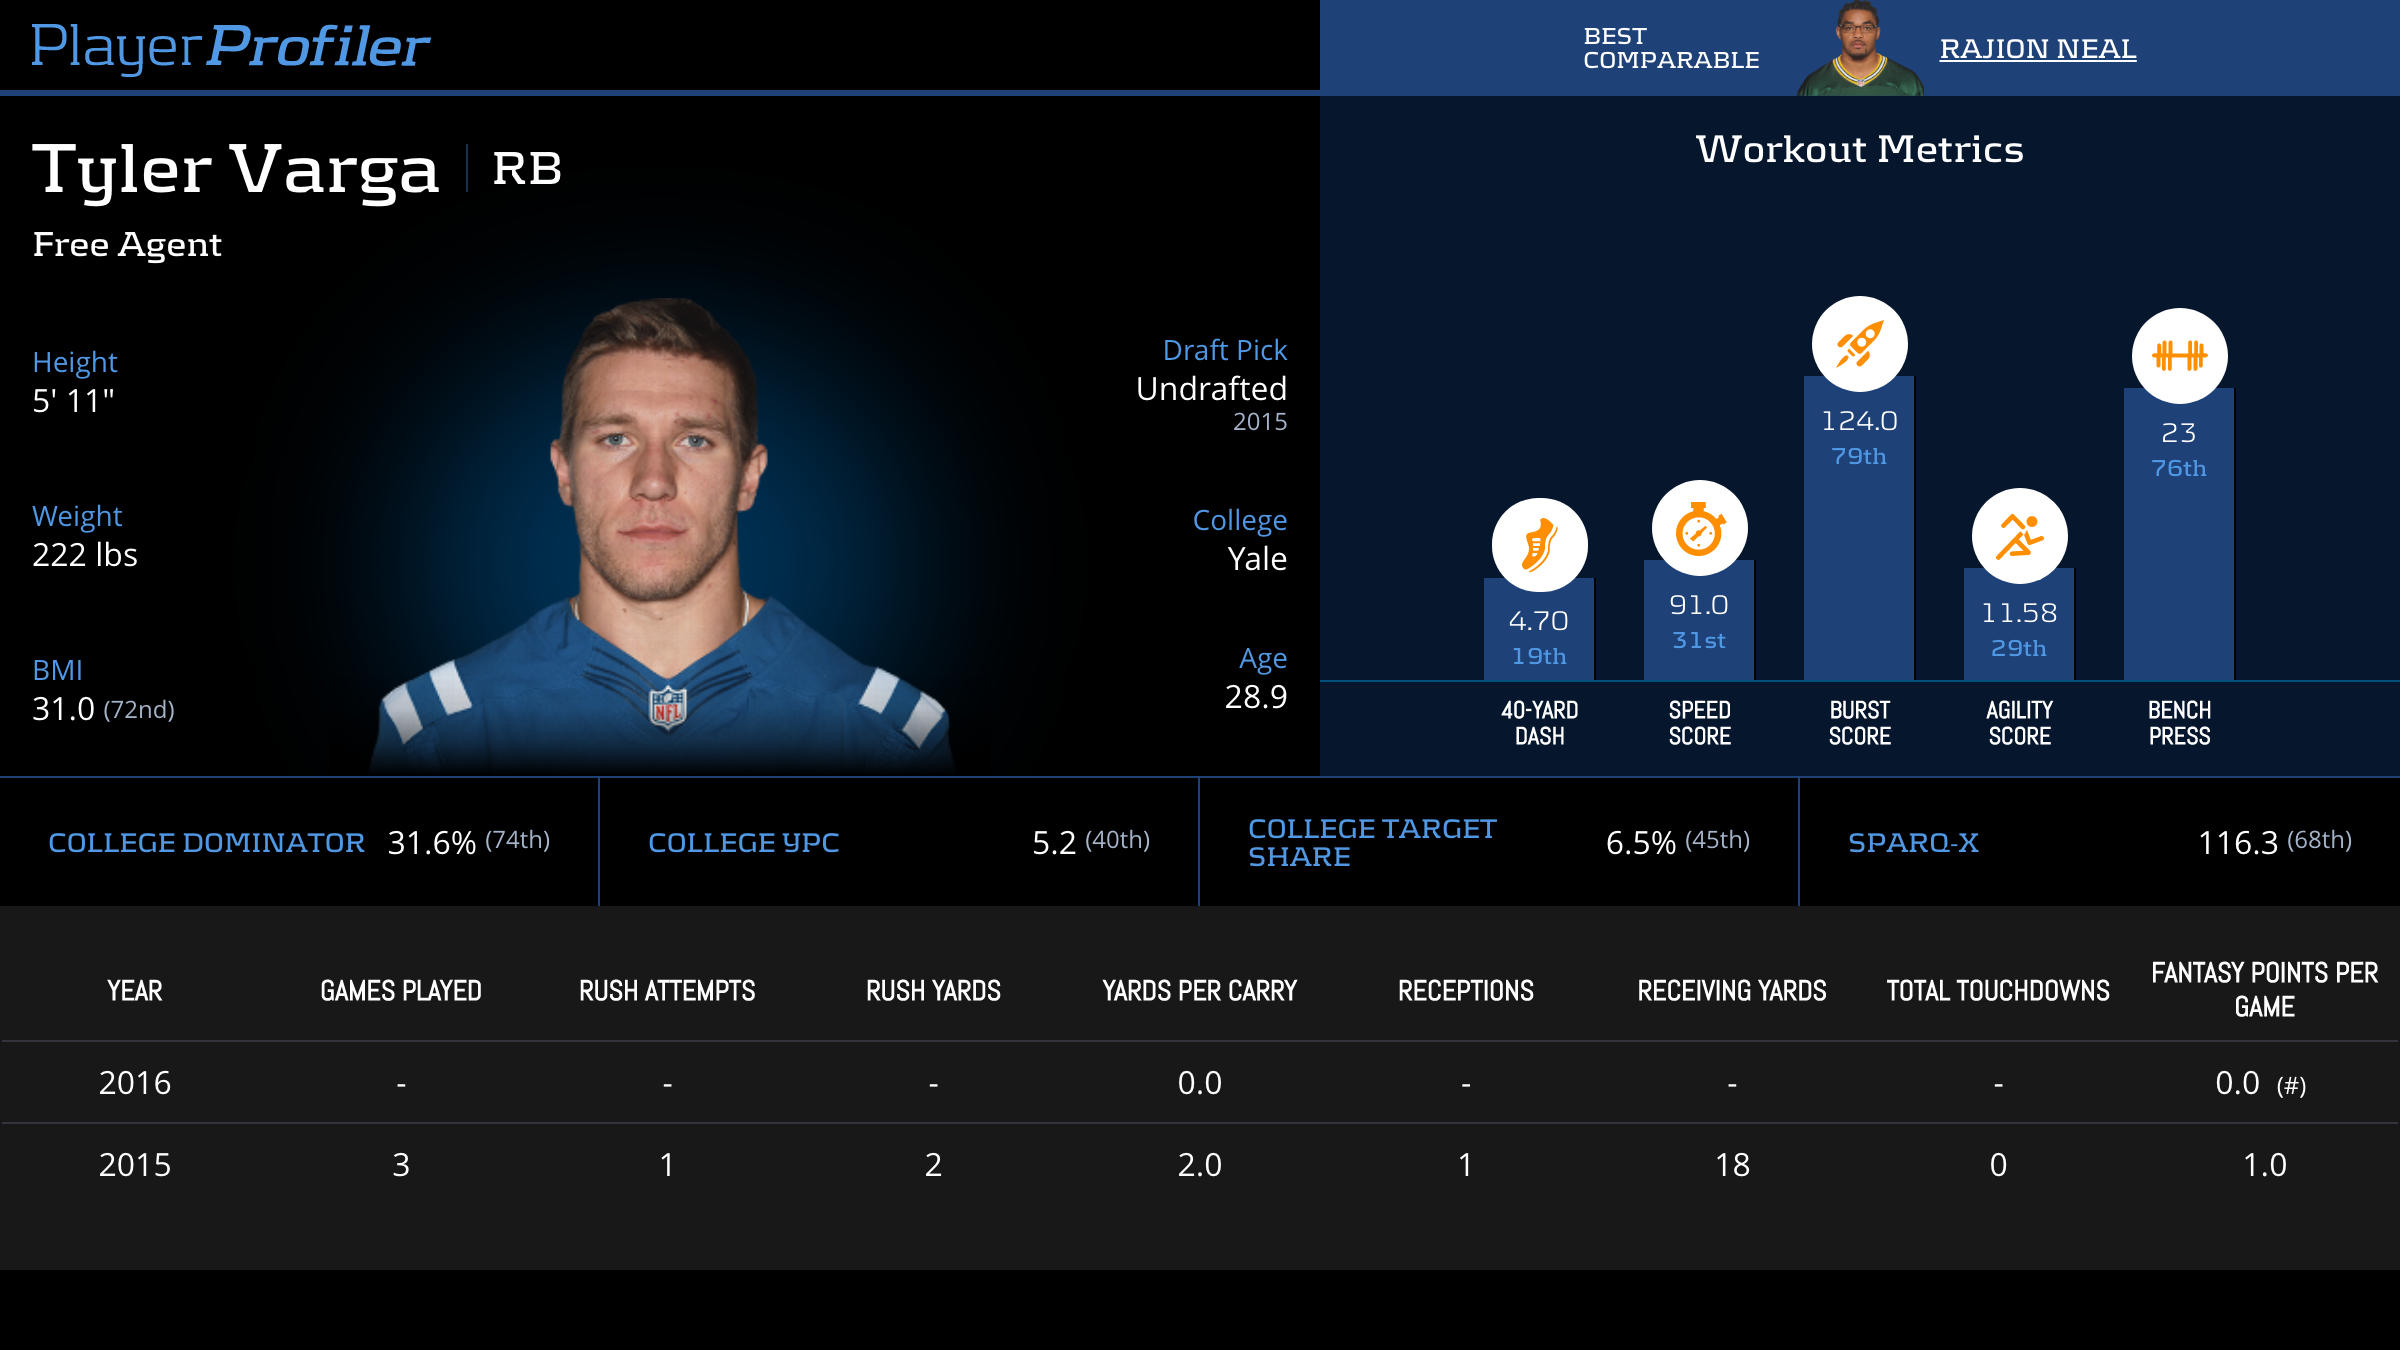Click Rajion Neal's headshot thumbnail
This screenshot has height=1350, width=2400.
pyautogui.click(x=1859, y=50)
